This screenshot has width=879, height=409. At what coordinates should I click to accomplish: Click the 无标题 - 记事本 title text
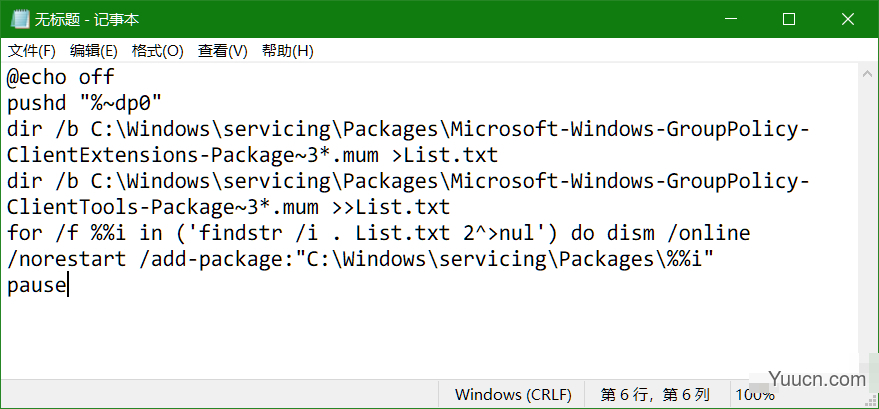coord(87,20)
